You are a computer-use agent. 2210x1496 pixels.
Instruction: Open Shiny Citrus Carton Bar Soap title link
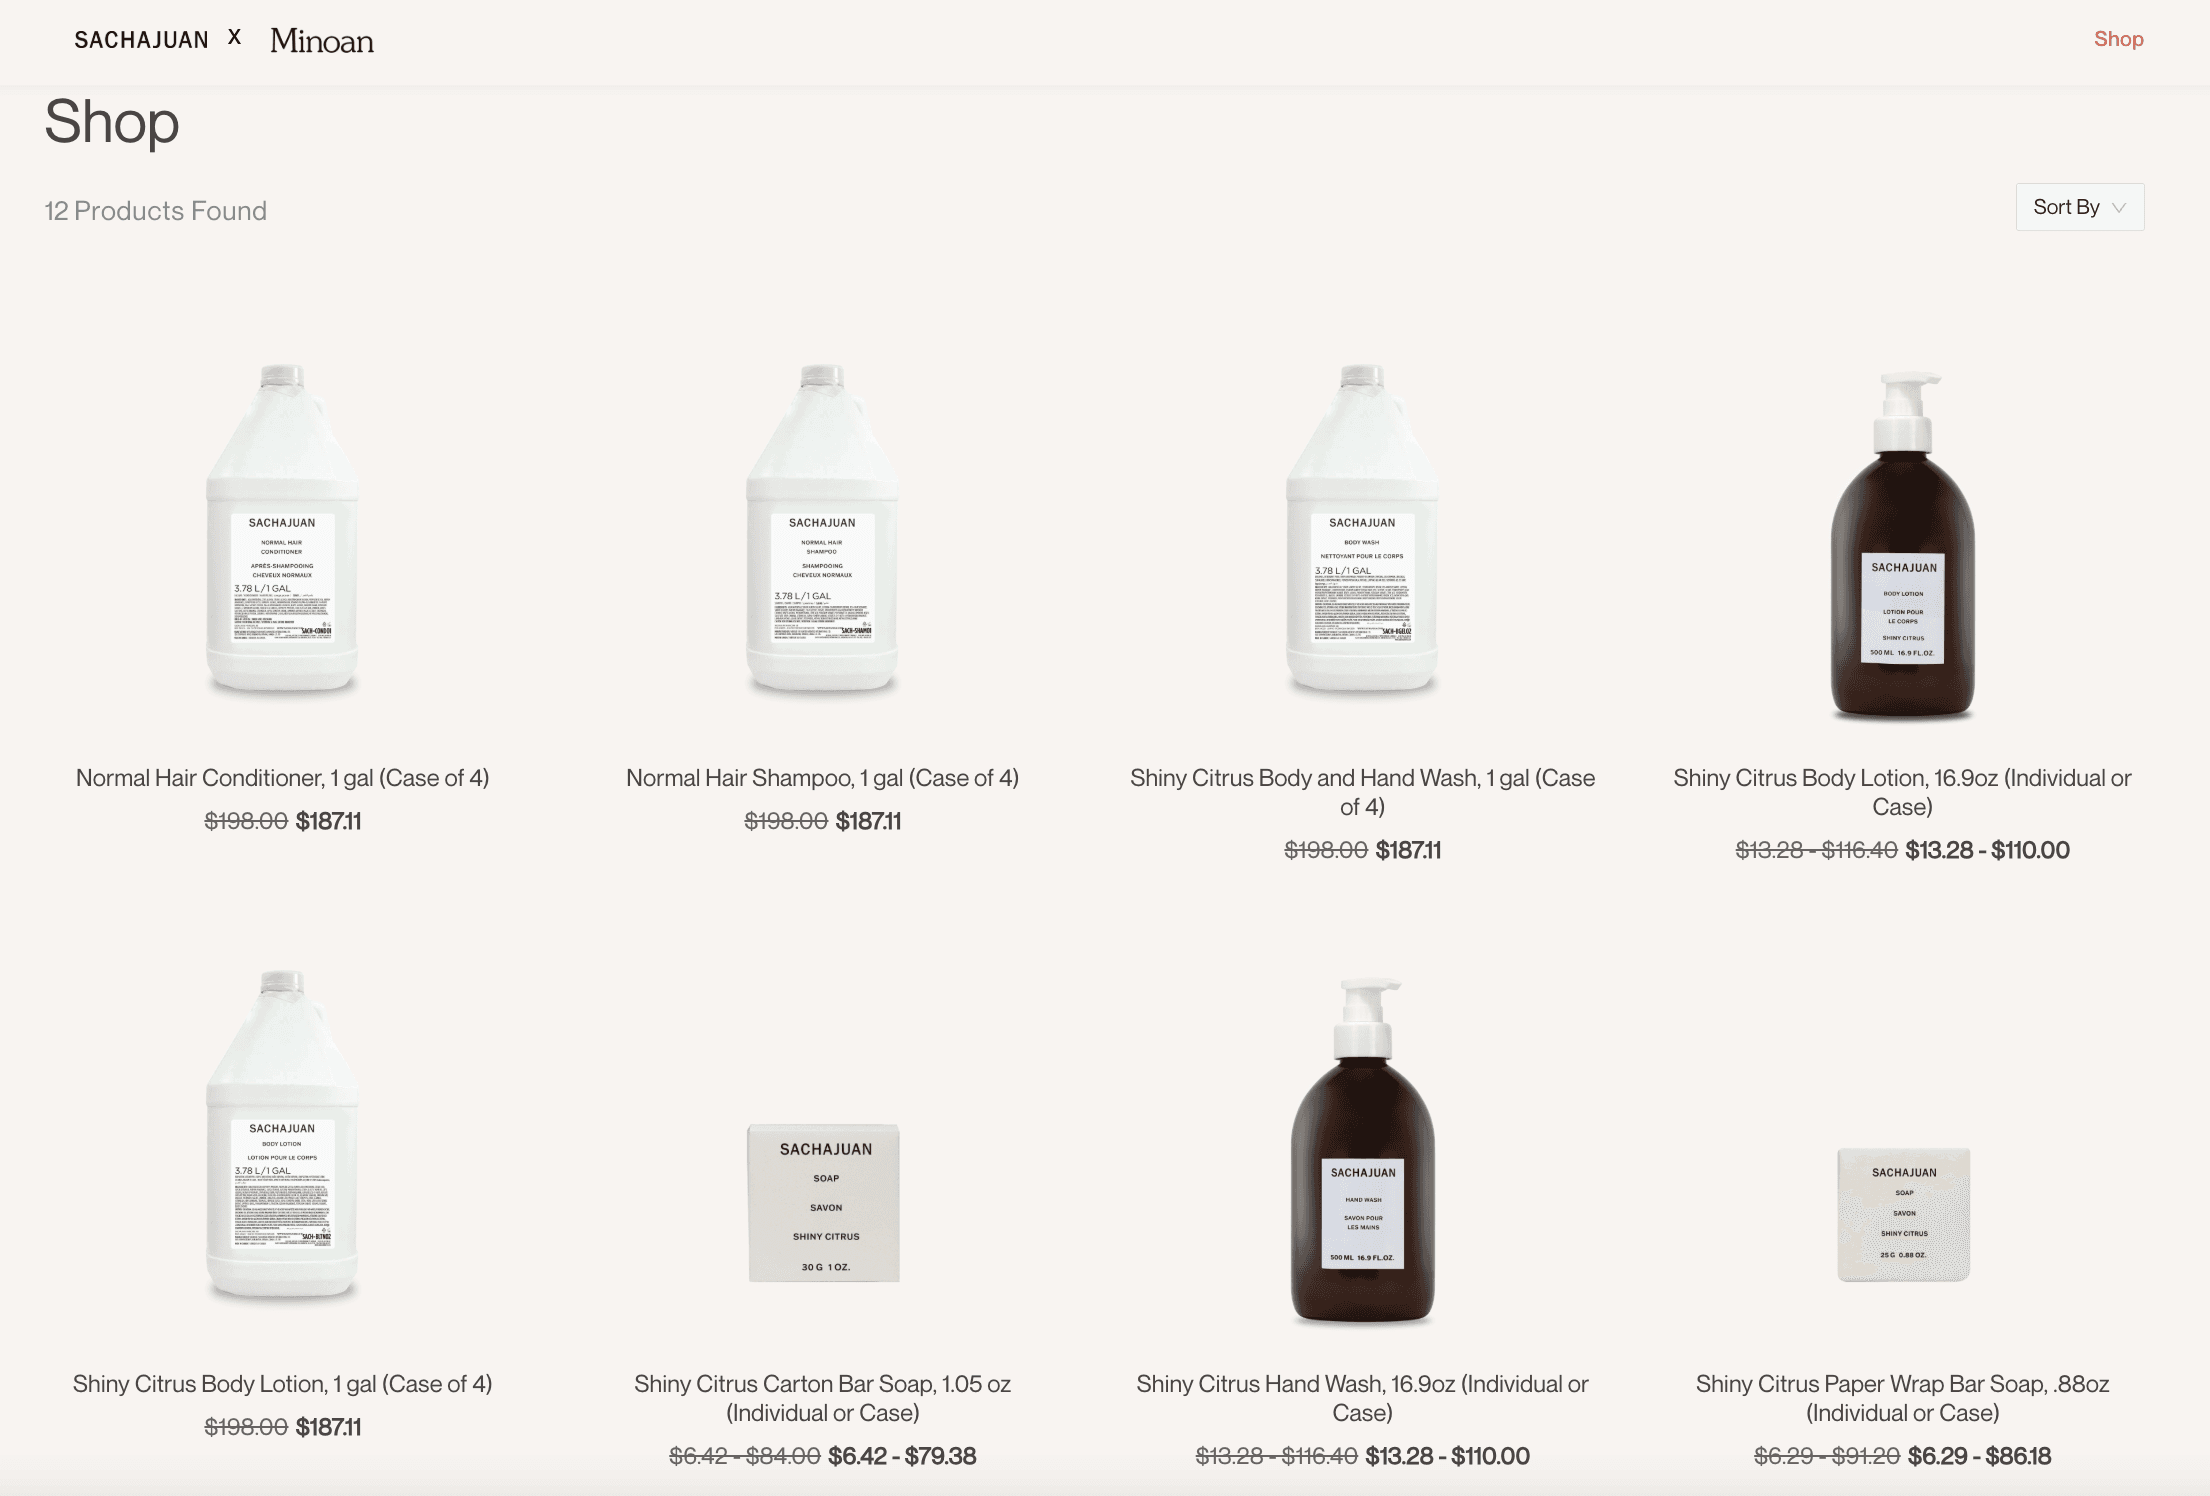822,1398
